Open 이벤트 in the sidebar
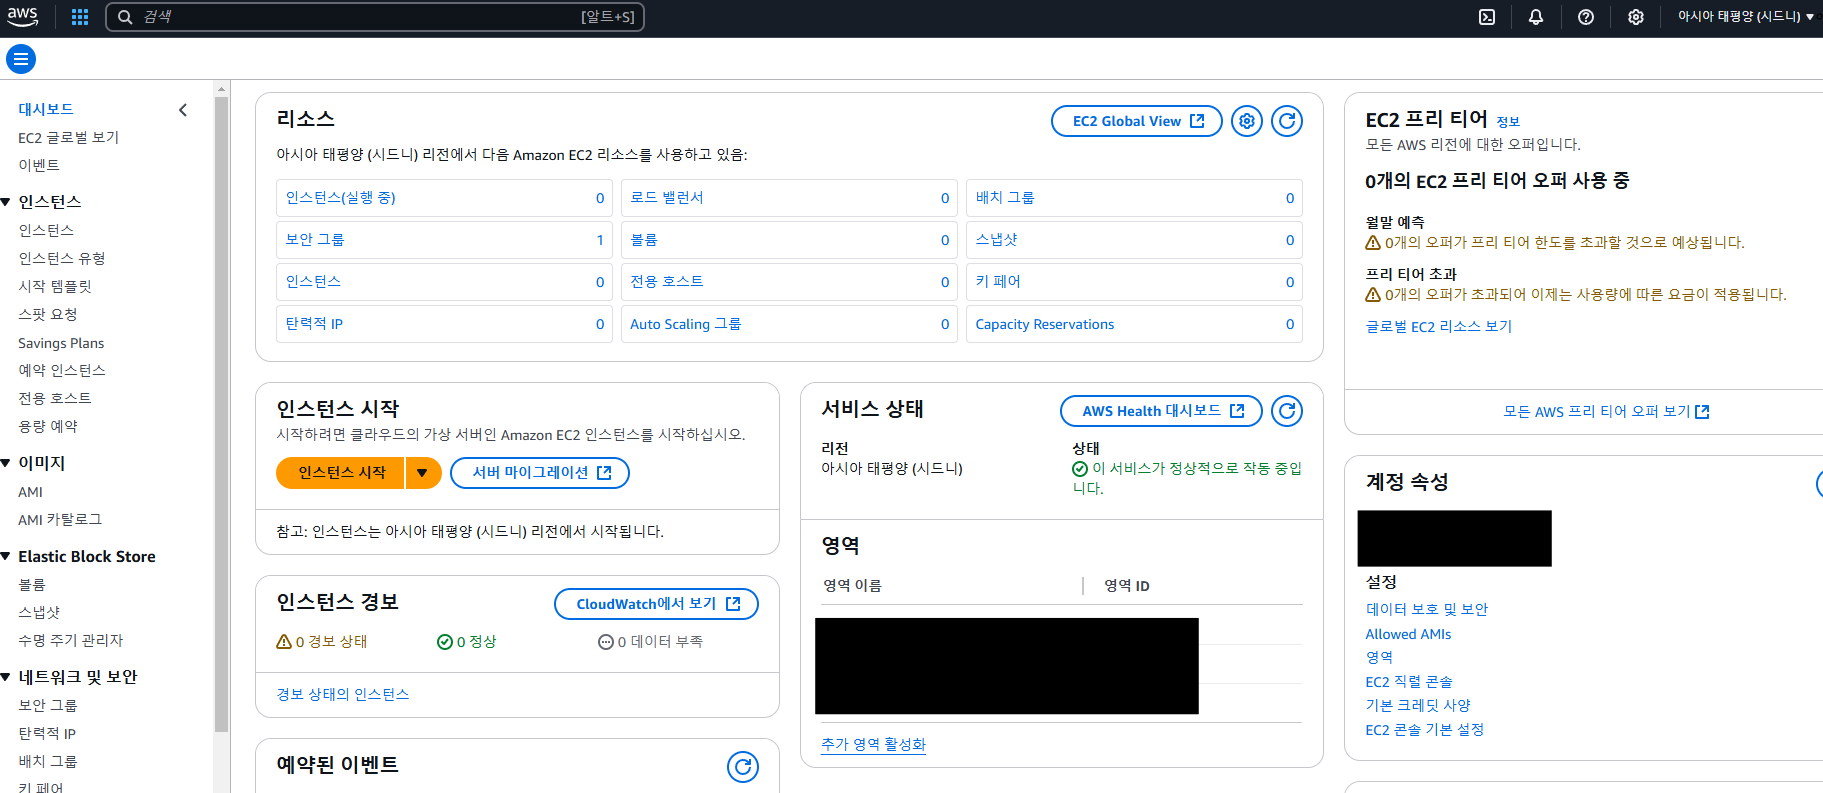 (39, 165)
